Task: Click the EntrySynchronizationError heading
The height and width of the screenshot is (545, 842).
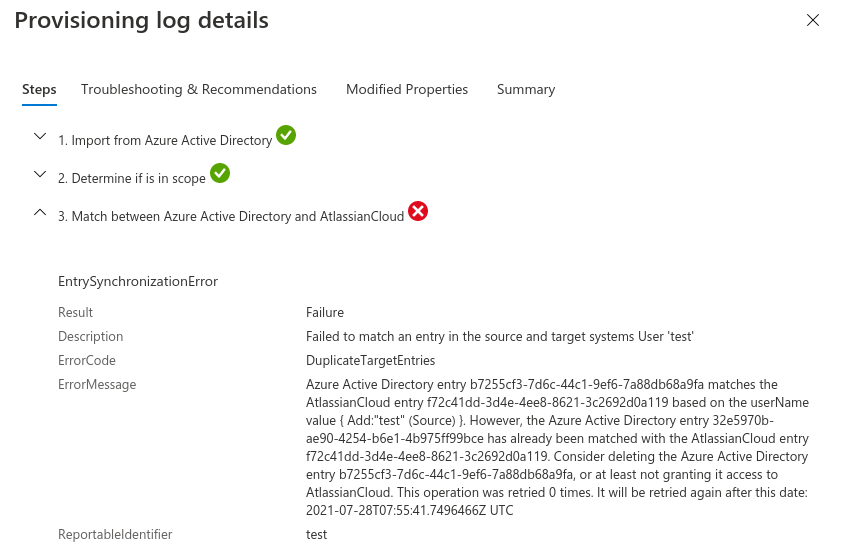Action: [138, 281]
